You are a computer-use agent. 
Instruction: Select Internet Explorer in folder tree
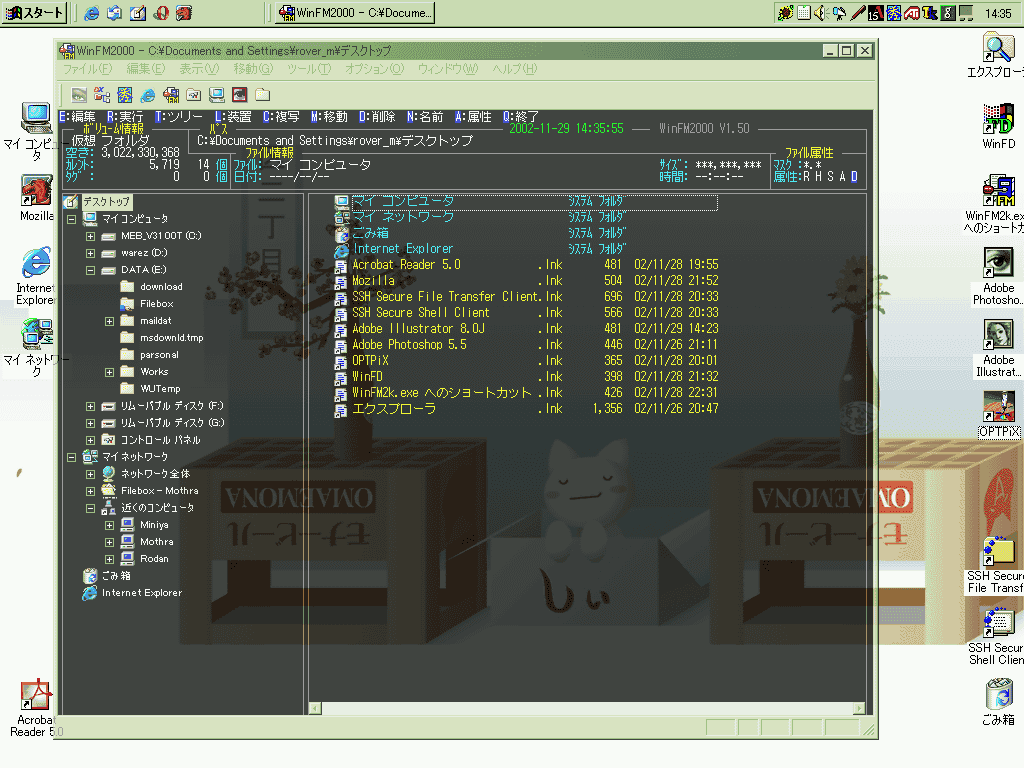pos(142,593)
